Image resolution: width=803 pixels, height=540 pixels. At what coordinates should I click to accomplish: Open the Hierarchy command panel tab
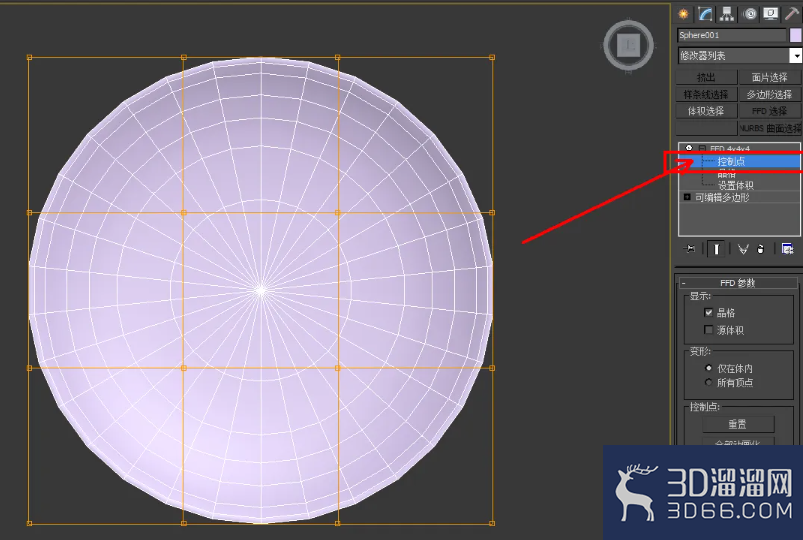tap(727, 14)
